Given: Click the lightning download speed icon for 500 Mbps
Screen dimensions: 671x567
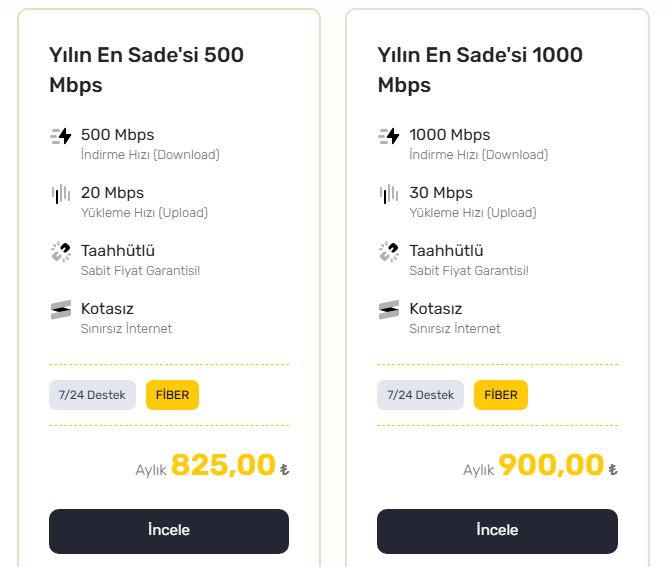Looking at the screenshot, I should point(61,136).
